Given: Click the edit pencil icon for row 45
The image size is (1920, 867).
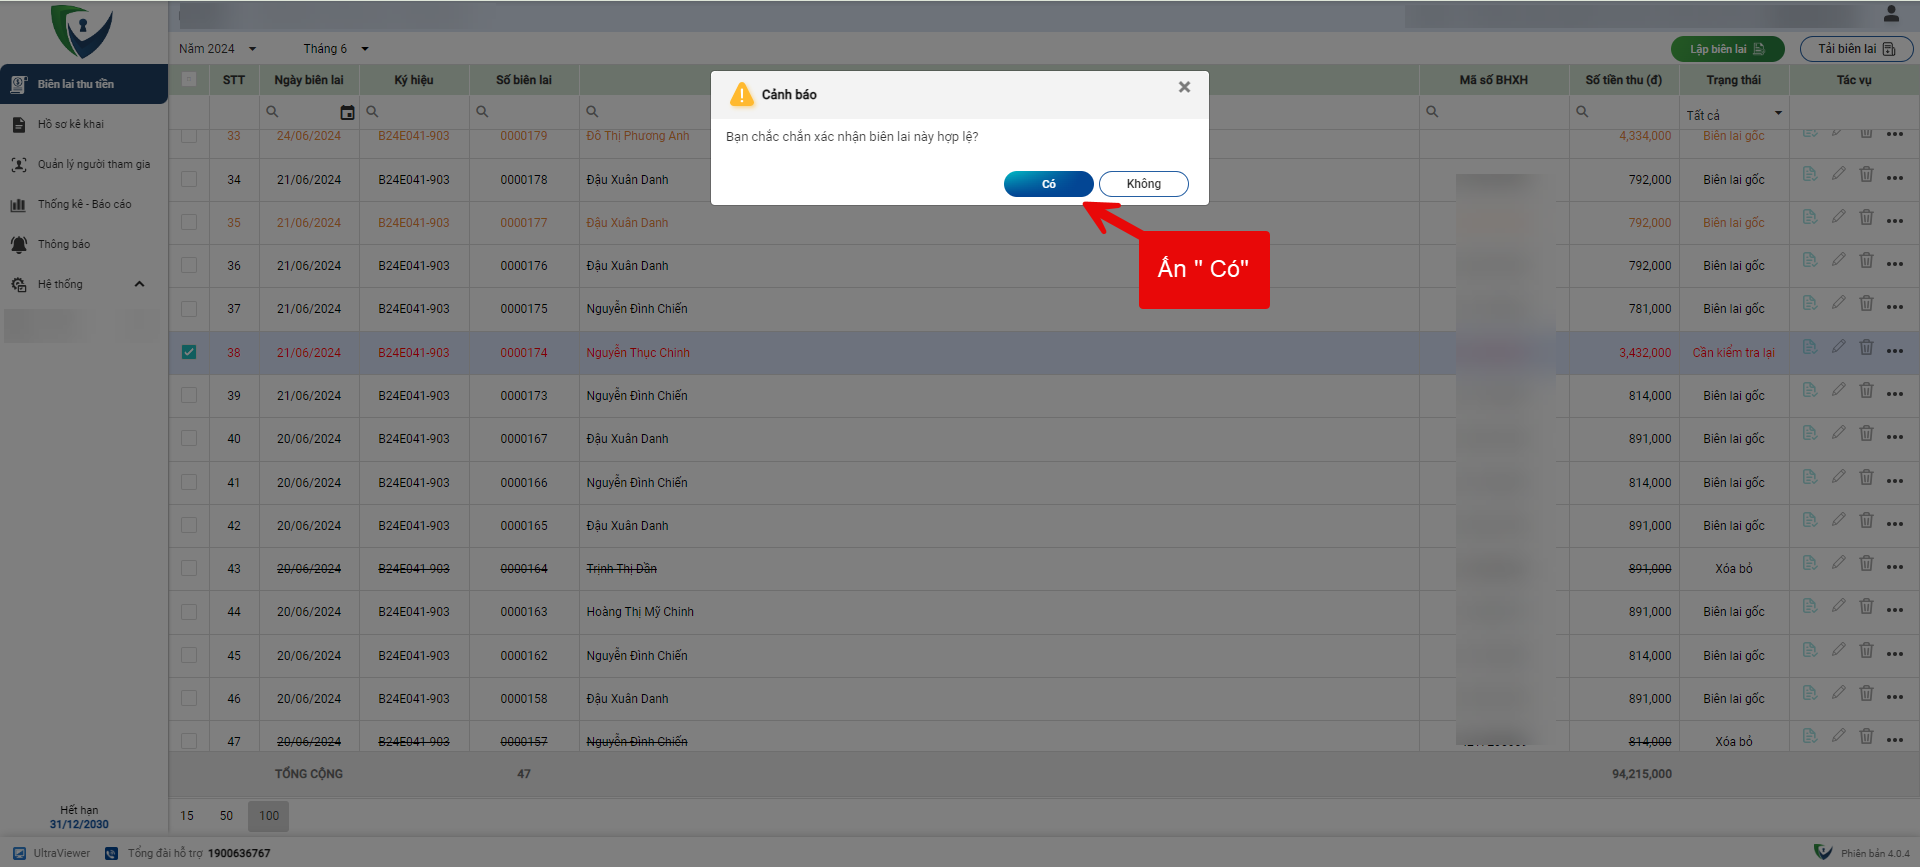Looking at the screenshot, I should pyautogui.click(x=1838, y=650).
